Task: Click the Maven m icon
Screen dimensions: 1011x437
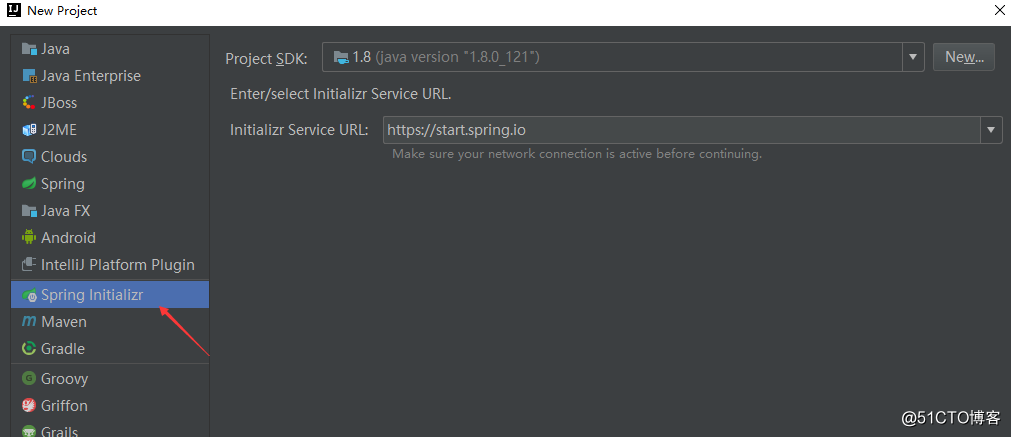Action: [29, 322]
